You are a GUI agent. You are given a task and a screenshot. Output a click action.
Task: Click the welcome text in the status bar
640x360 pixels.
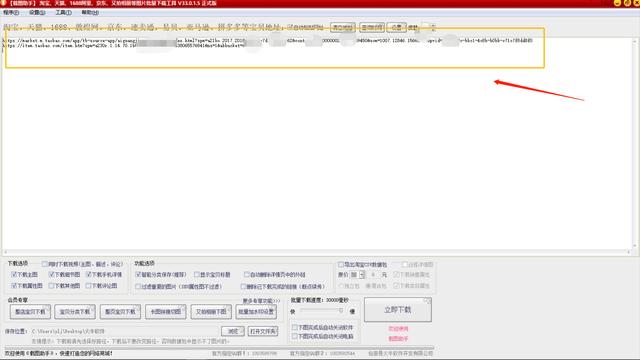coord(58,353)
